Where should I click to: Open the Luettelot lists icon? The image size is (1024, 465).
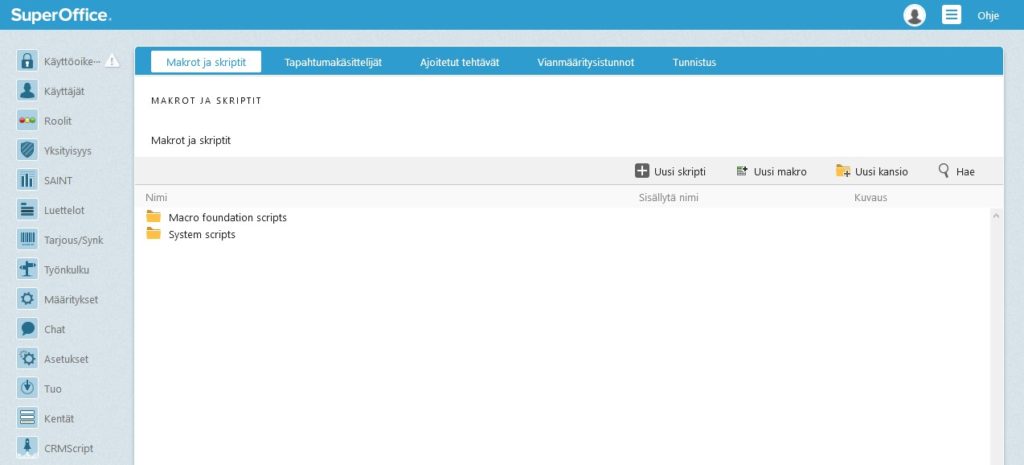28,210
